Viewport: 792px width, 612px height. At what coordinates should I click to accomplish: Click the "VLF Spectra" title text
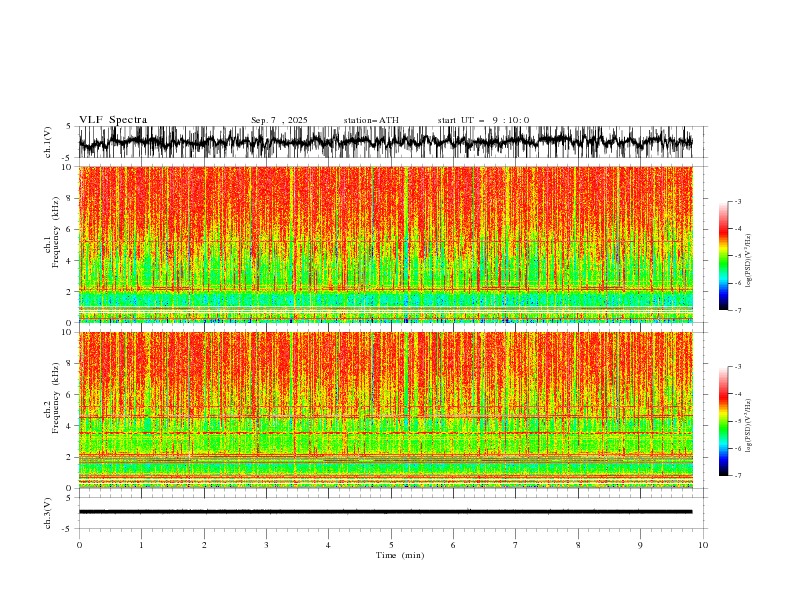point(113,120)
